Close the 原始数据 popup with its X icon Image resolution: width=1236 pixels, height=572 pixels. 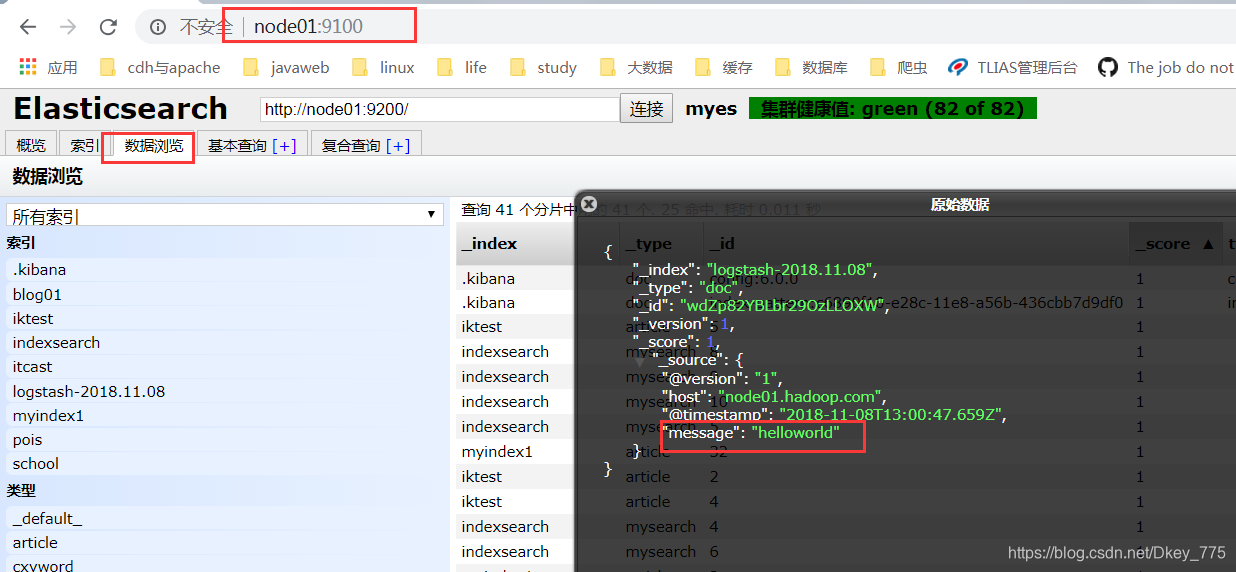(x=589, y=203)
